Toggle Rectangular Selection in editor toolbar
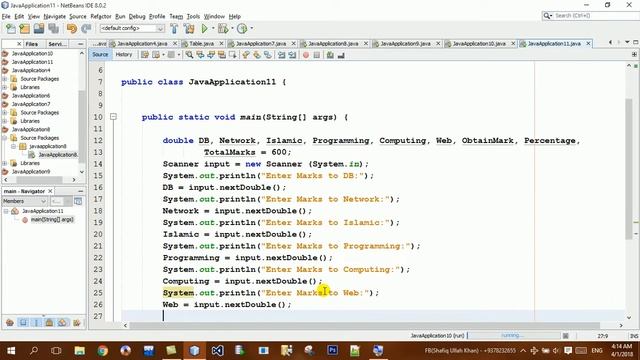640x360 pixels. coord(233,55)
